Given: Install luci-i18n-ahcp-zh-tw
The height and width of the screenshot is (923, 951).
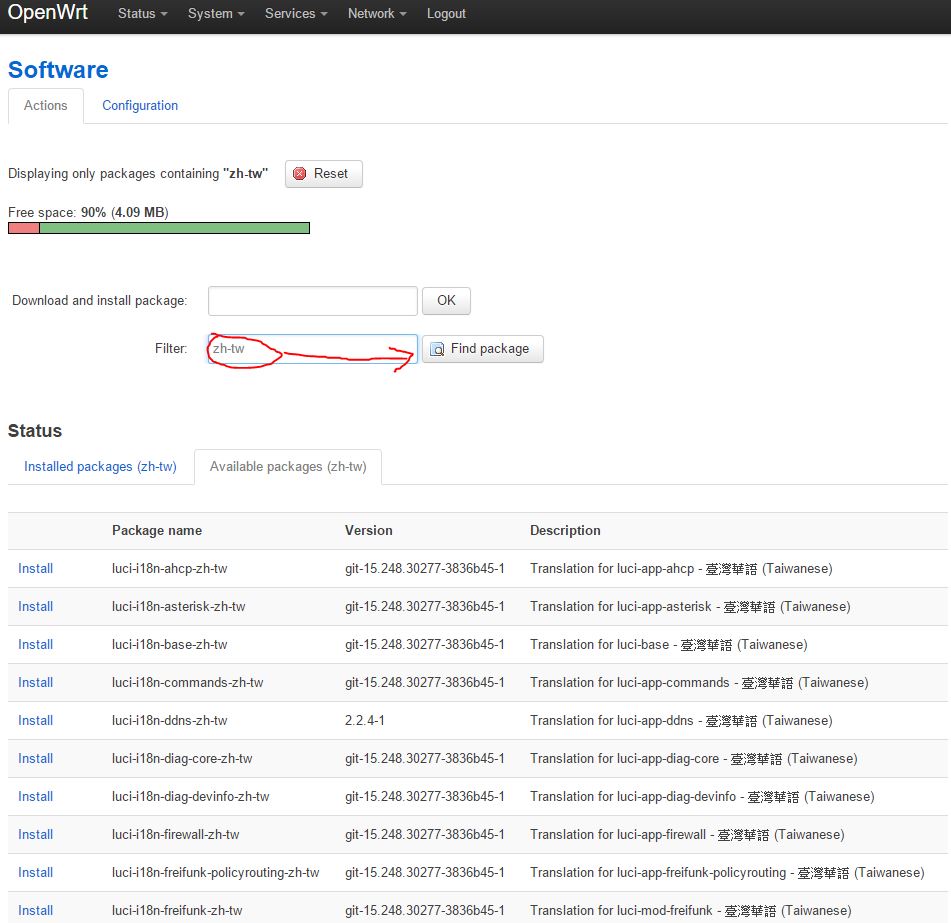Looking at the screenshot, I should (x=35, y=569).
